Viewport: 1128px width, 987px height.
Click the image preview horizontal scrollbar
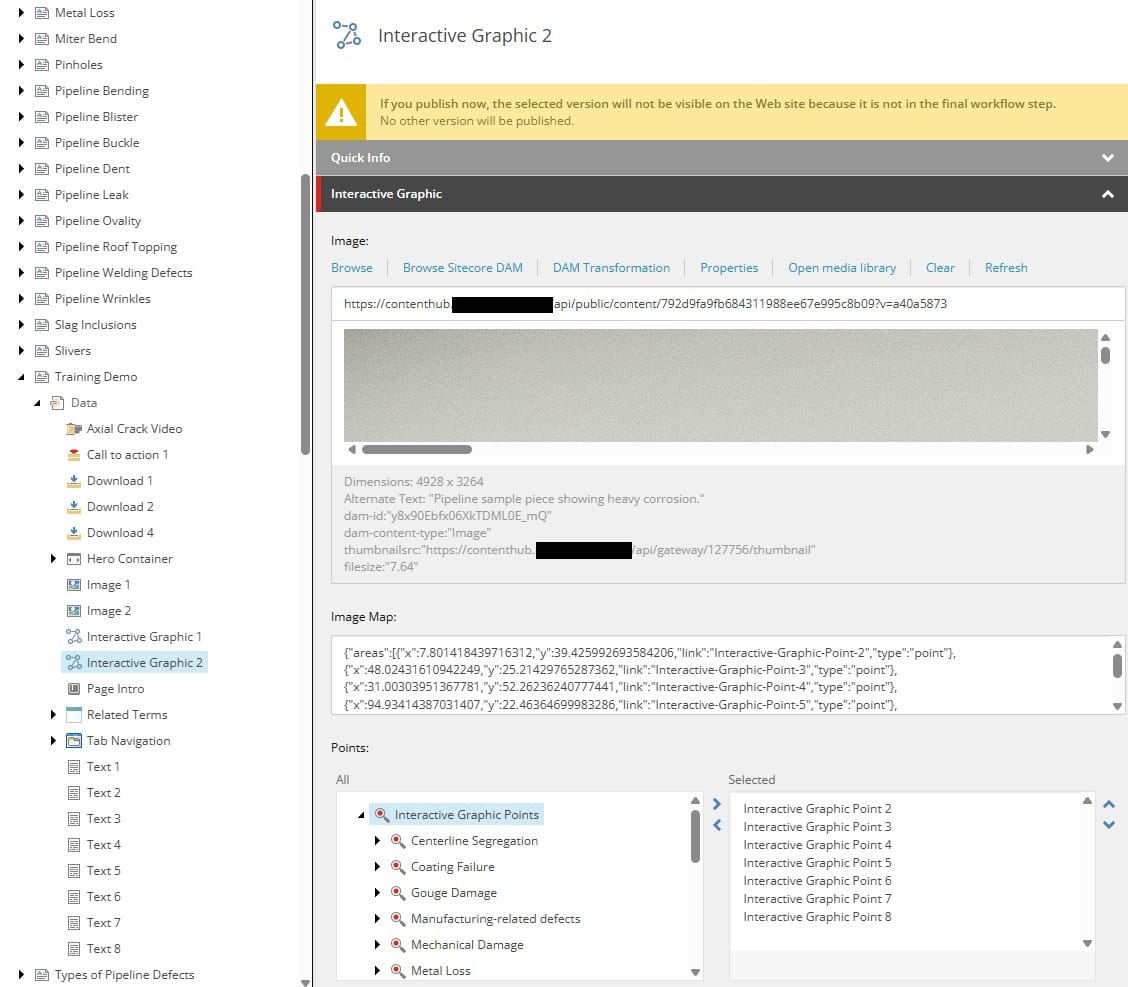[x=417, y=450]
